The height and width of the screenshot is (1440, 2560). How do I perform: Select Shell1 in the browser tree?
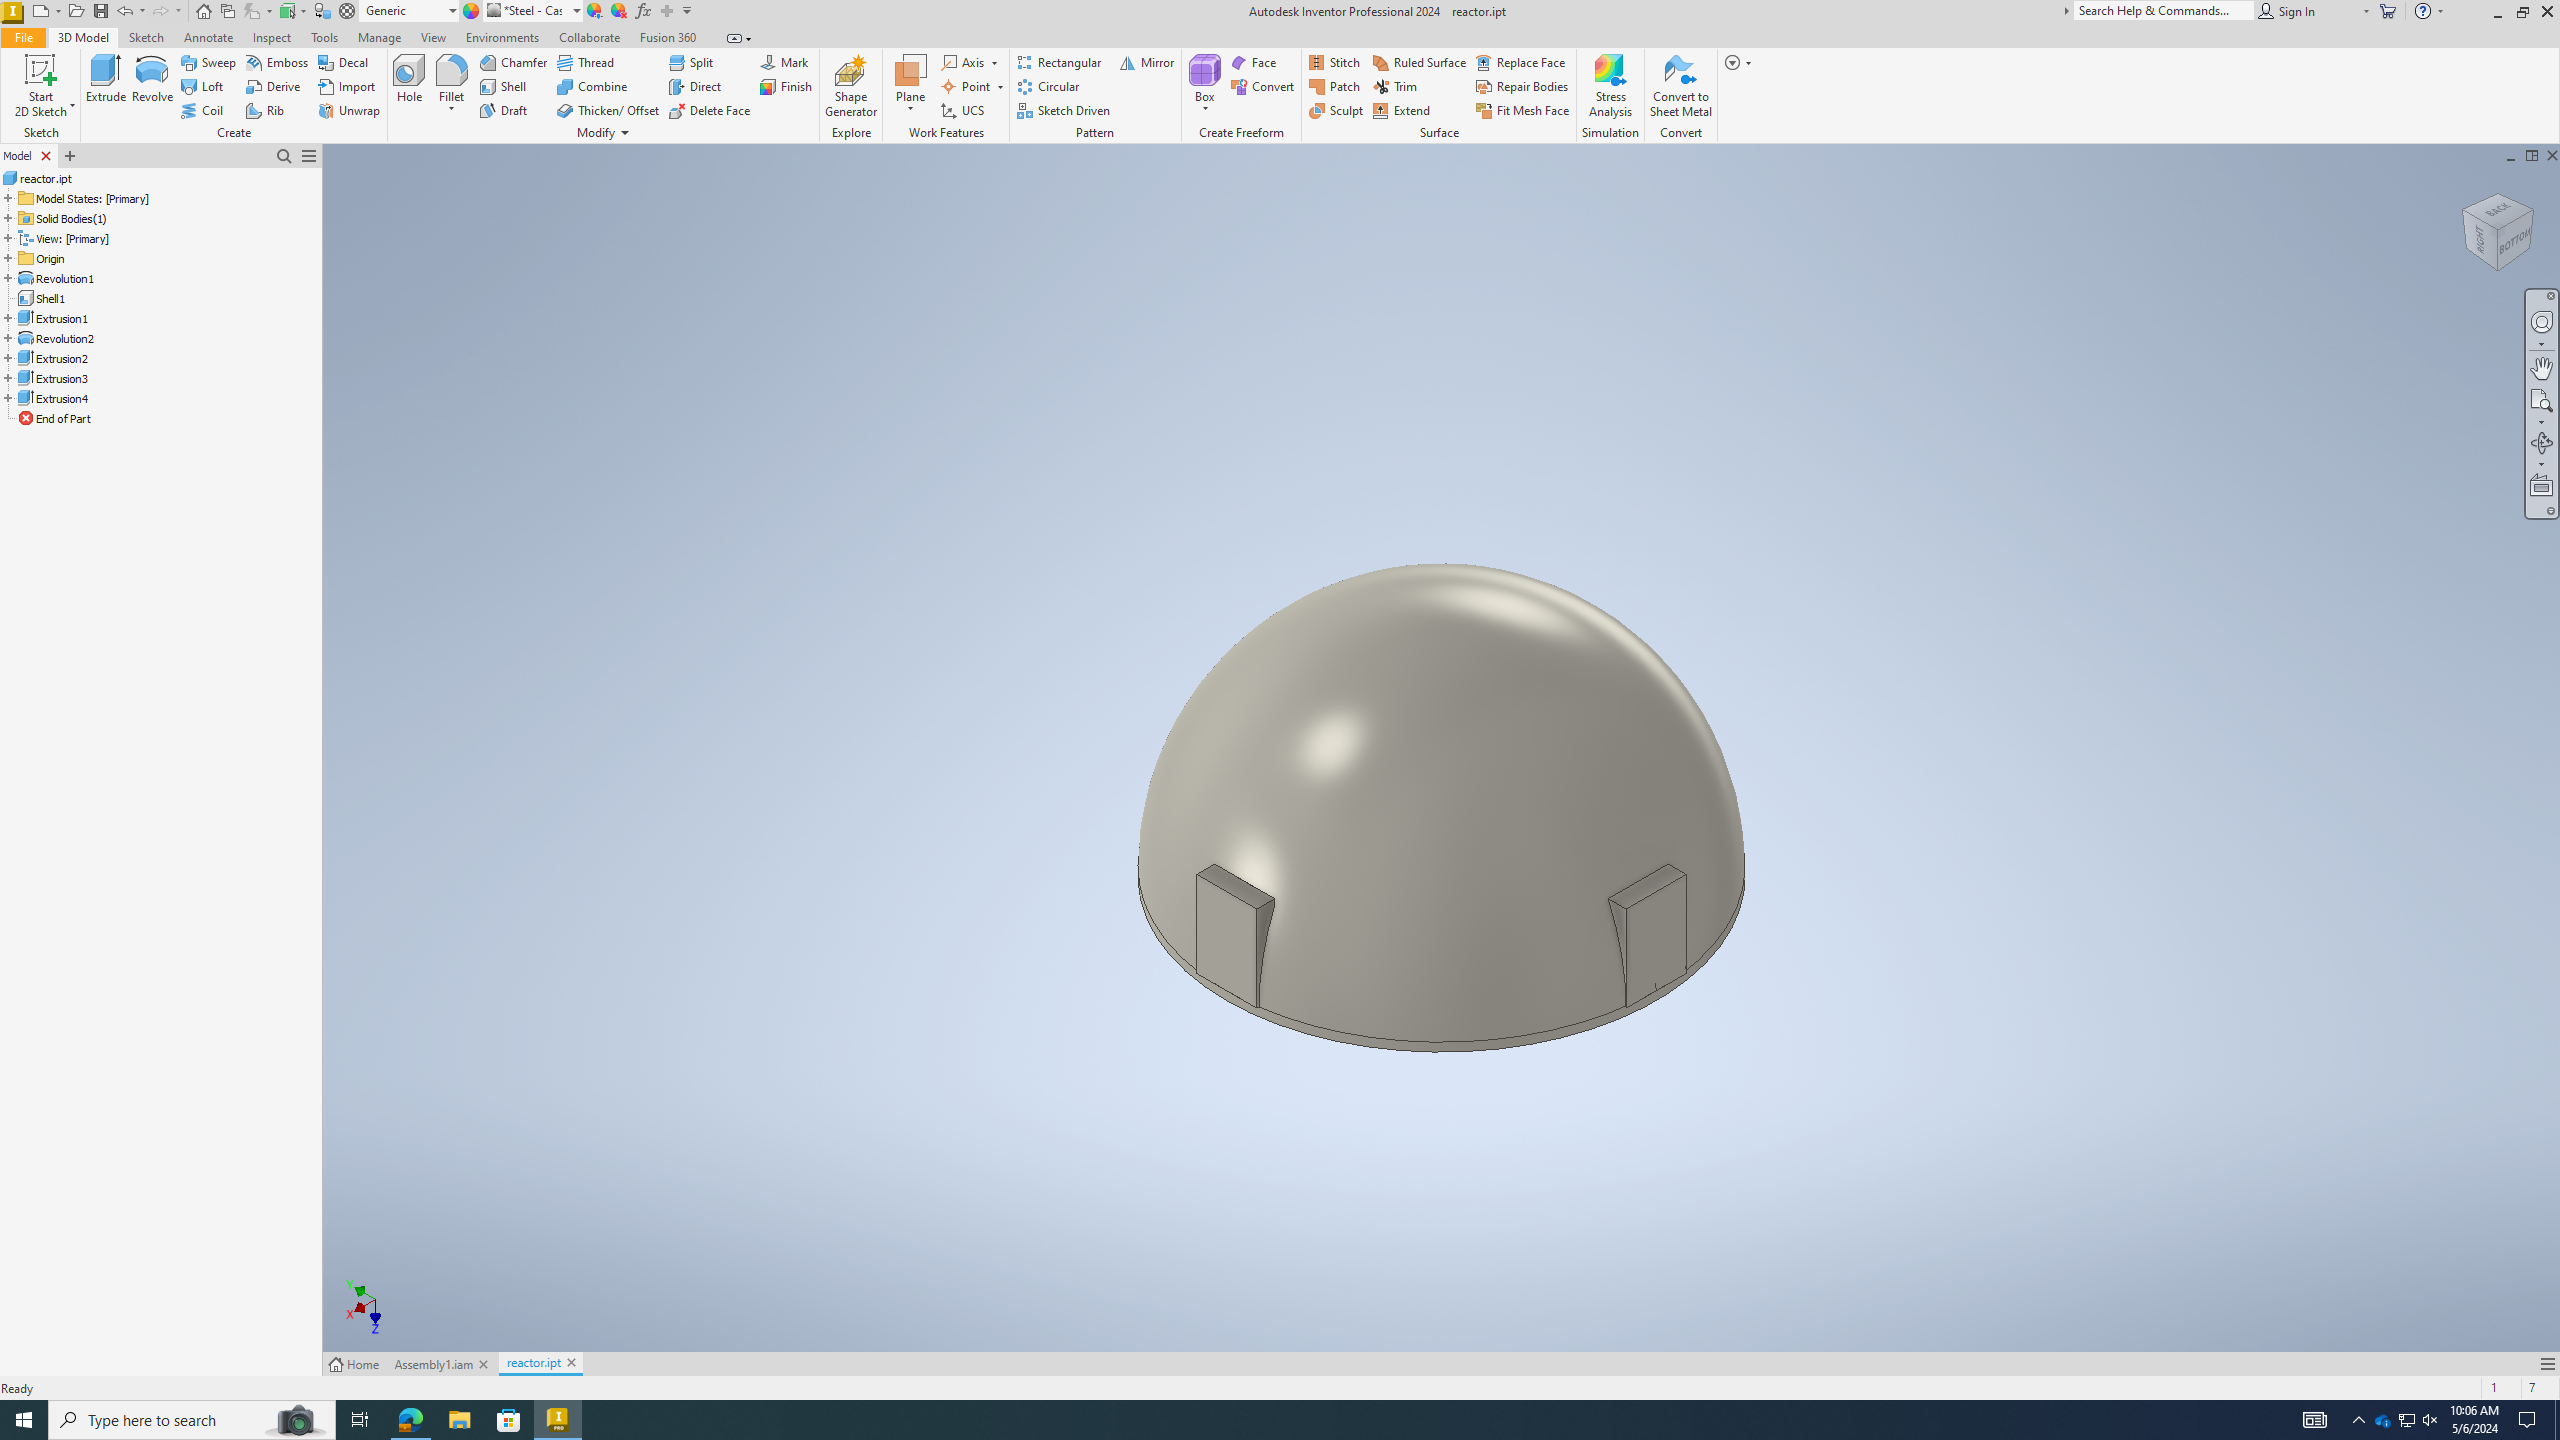pyautogui.click(x=50, y=298)
